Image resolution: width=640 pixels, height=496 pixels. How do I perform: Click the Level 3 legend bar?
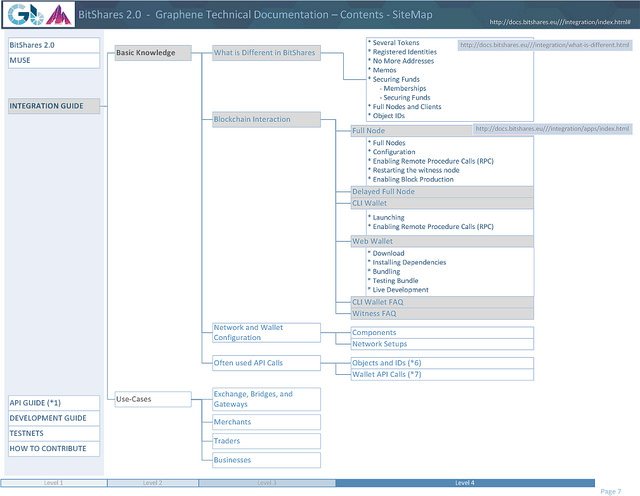click(x=267, y=483)
